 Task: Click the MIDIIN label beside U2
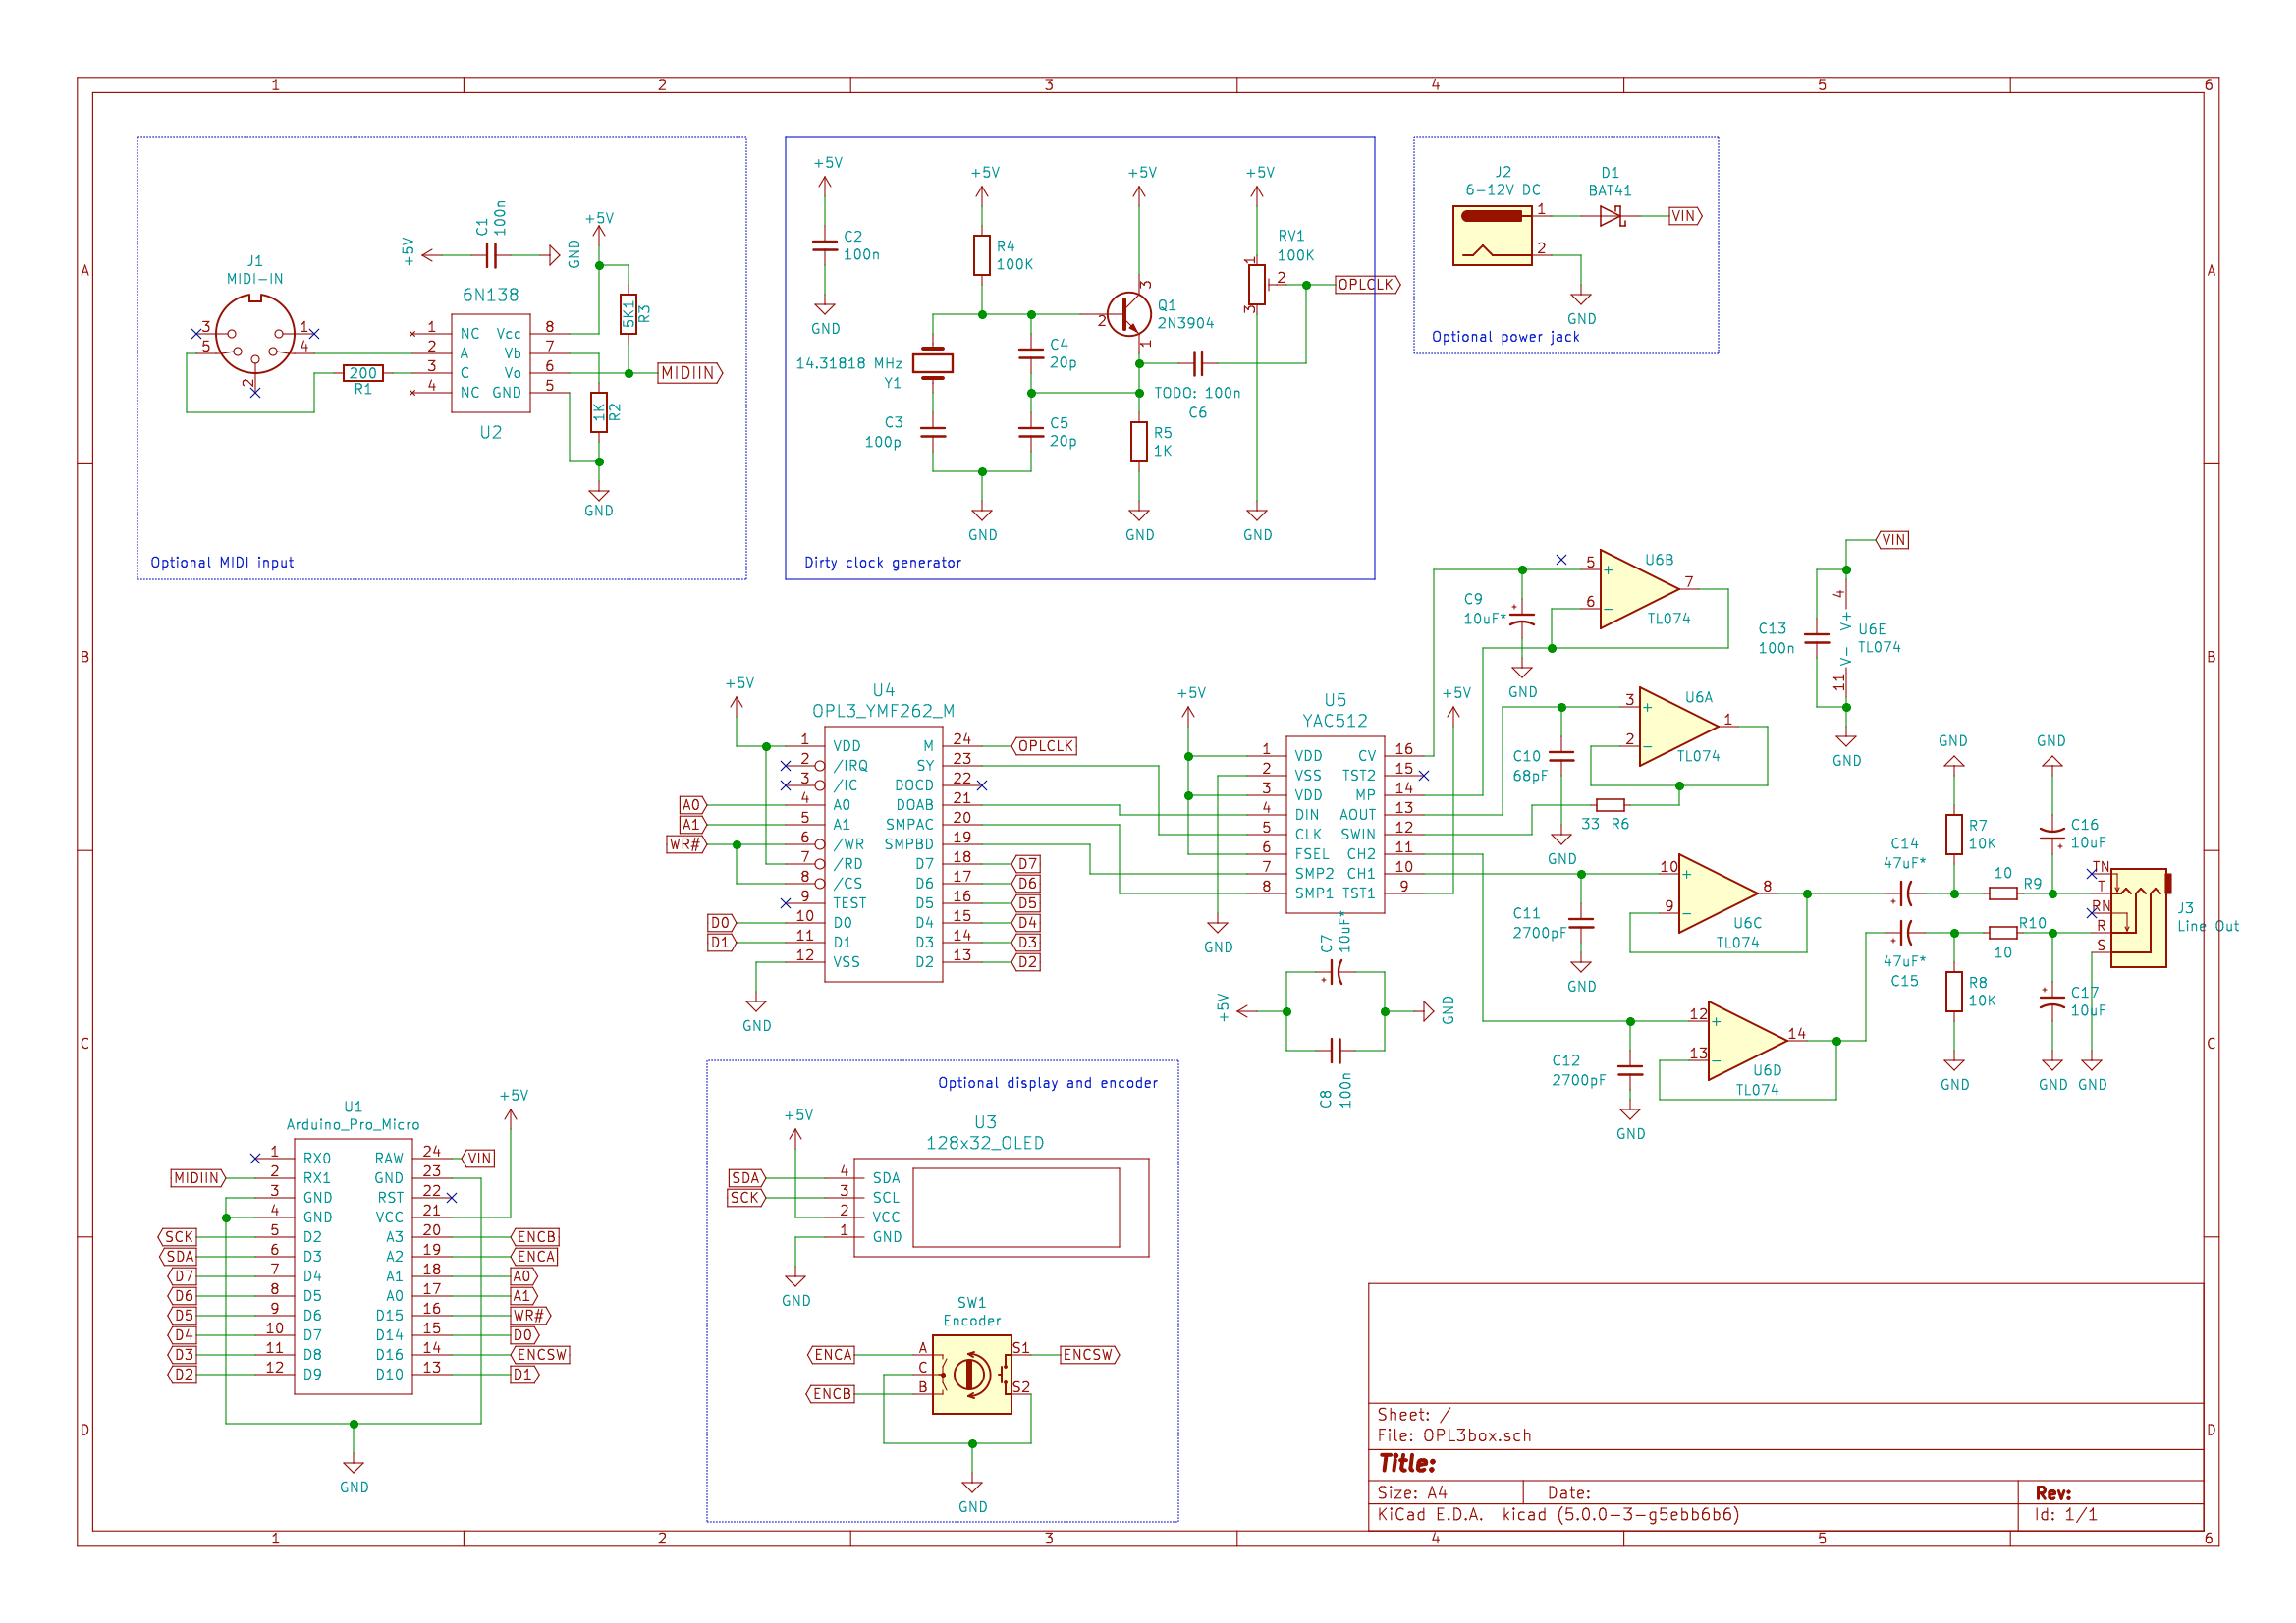[x=690, y=373]
